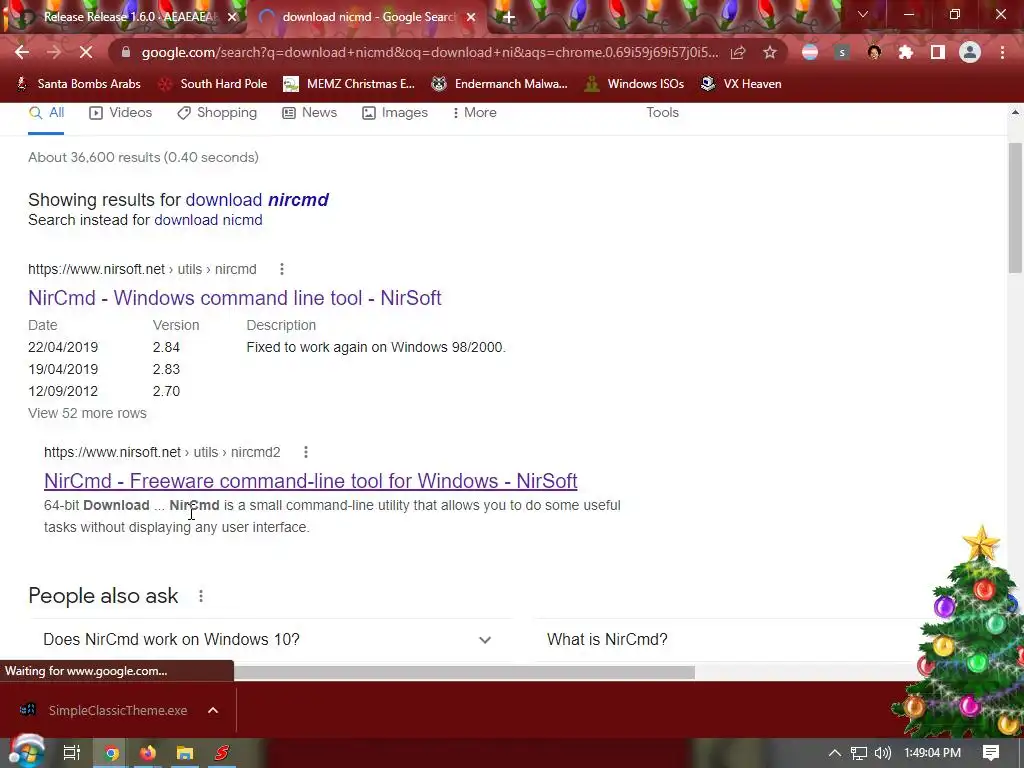Open the Windows ISOs bookmark
The image size is (1024, 768).
(x=634, y=84)
